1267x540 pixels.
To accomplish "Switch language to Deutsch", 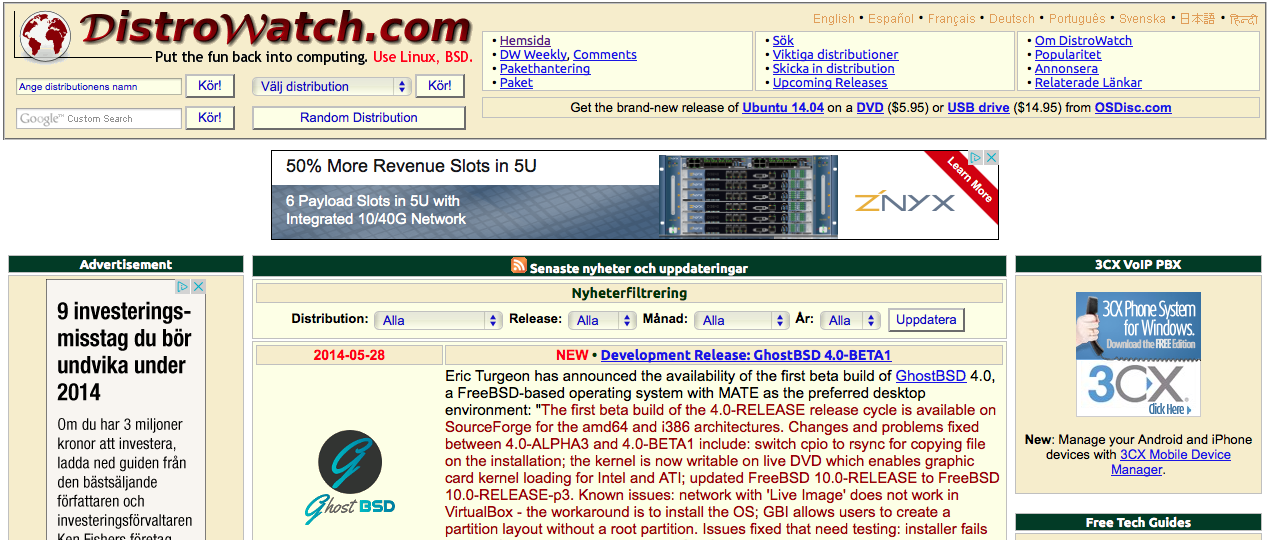I will 1012,19.
